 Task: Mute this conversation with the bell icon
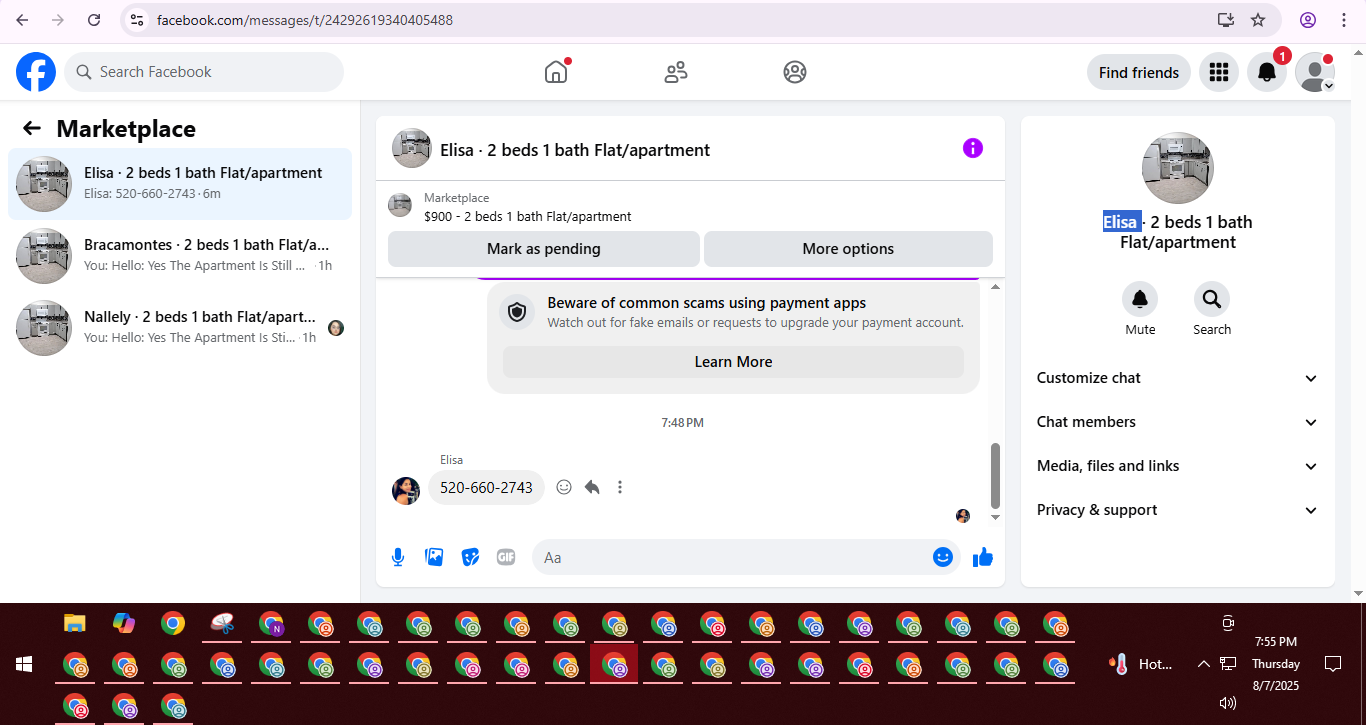click(x=1140, y=299)
